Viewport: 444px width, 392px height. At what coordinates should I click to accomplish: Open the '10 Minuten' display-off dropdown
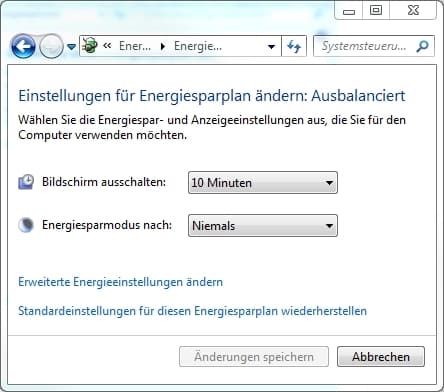point(263,183)
